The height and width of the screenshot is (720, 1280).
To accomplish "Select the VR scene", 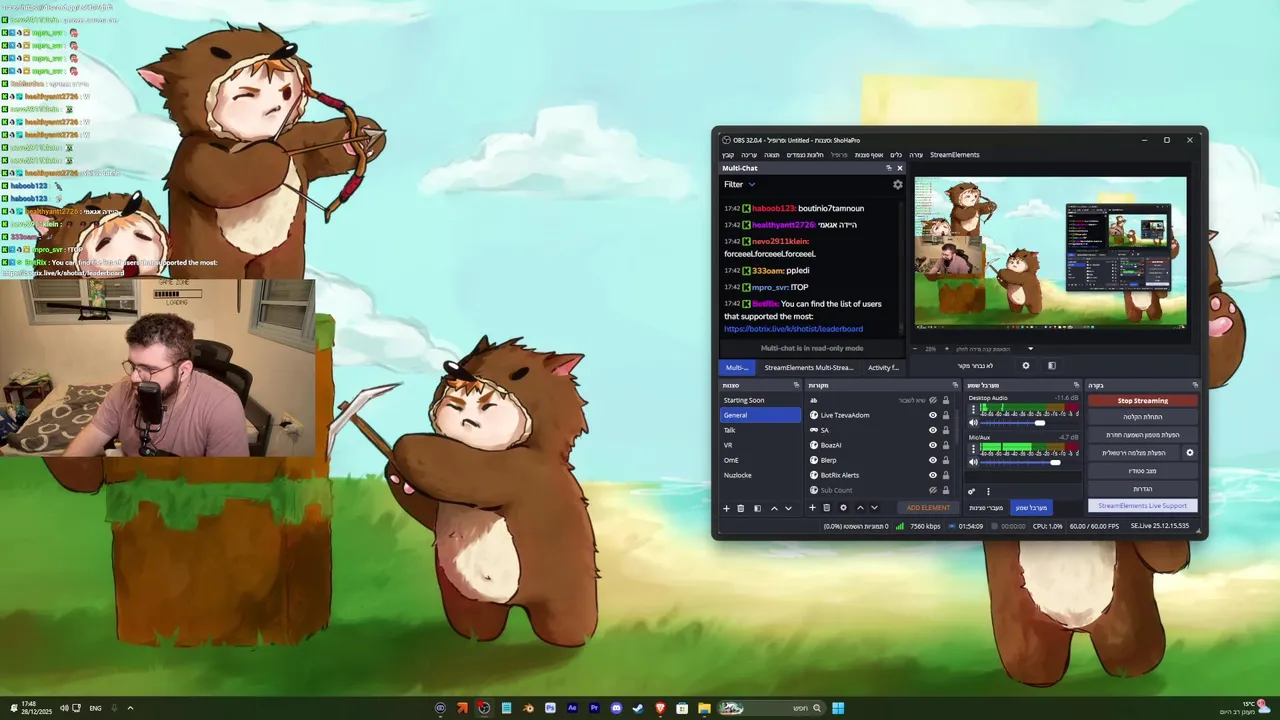I will [x=761, y=445].
